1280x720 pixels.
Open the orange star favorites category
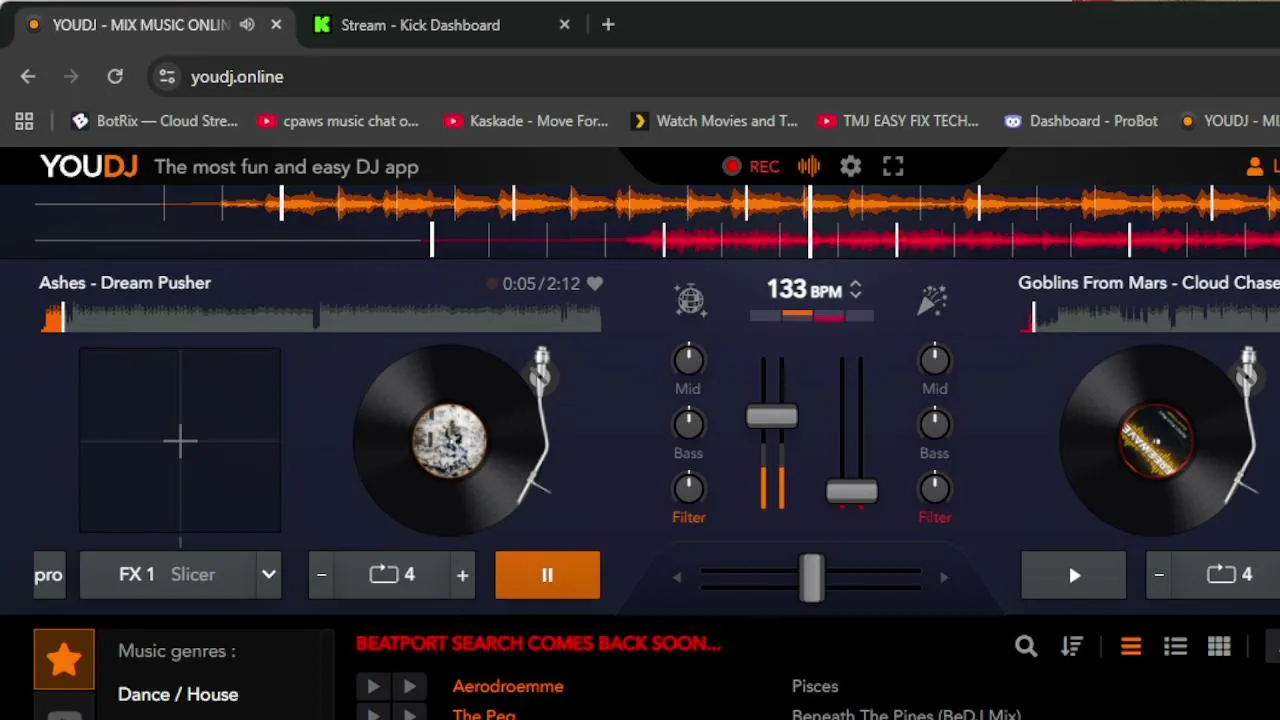point(64,659)
